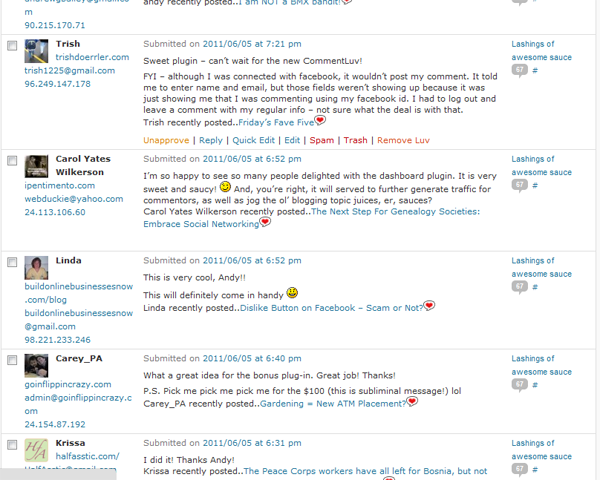The height and width of the screenshot is (480, 600).
Task: Click the 67 comment bubble in Krissa's row
Action: [520, 469]
